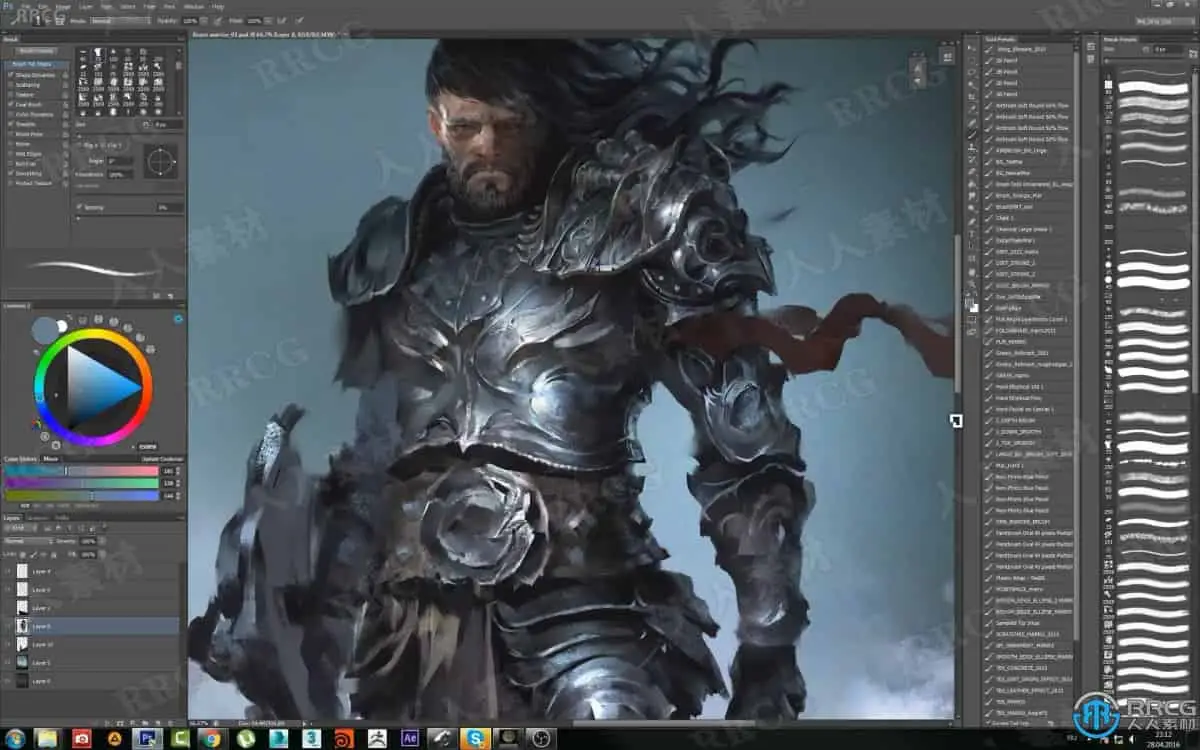
Task: Toggle the Smoothing checkbox
Action: pos(10,172)
